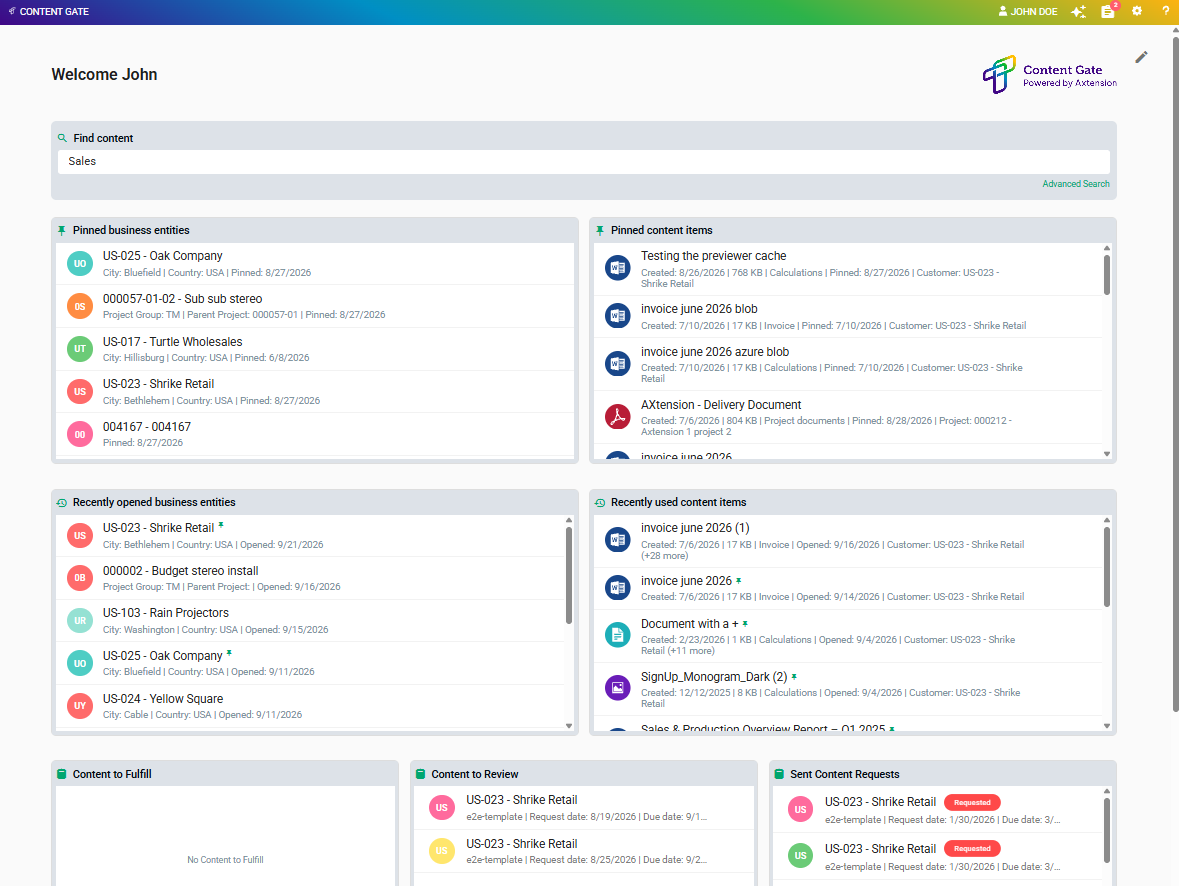
Task: Click the UT avatar for Turtle Wholesales
Action: point(80,349)
